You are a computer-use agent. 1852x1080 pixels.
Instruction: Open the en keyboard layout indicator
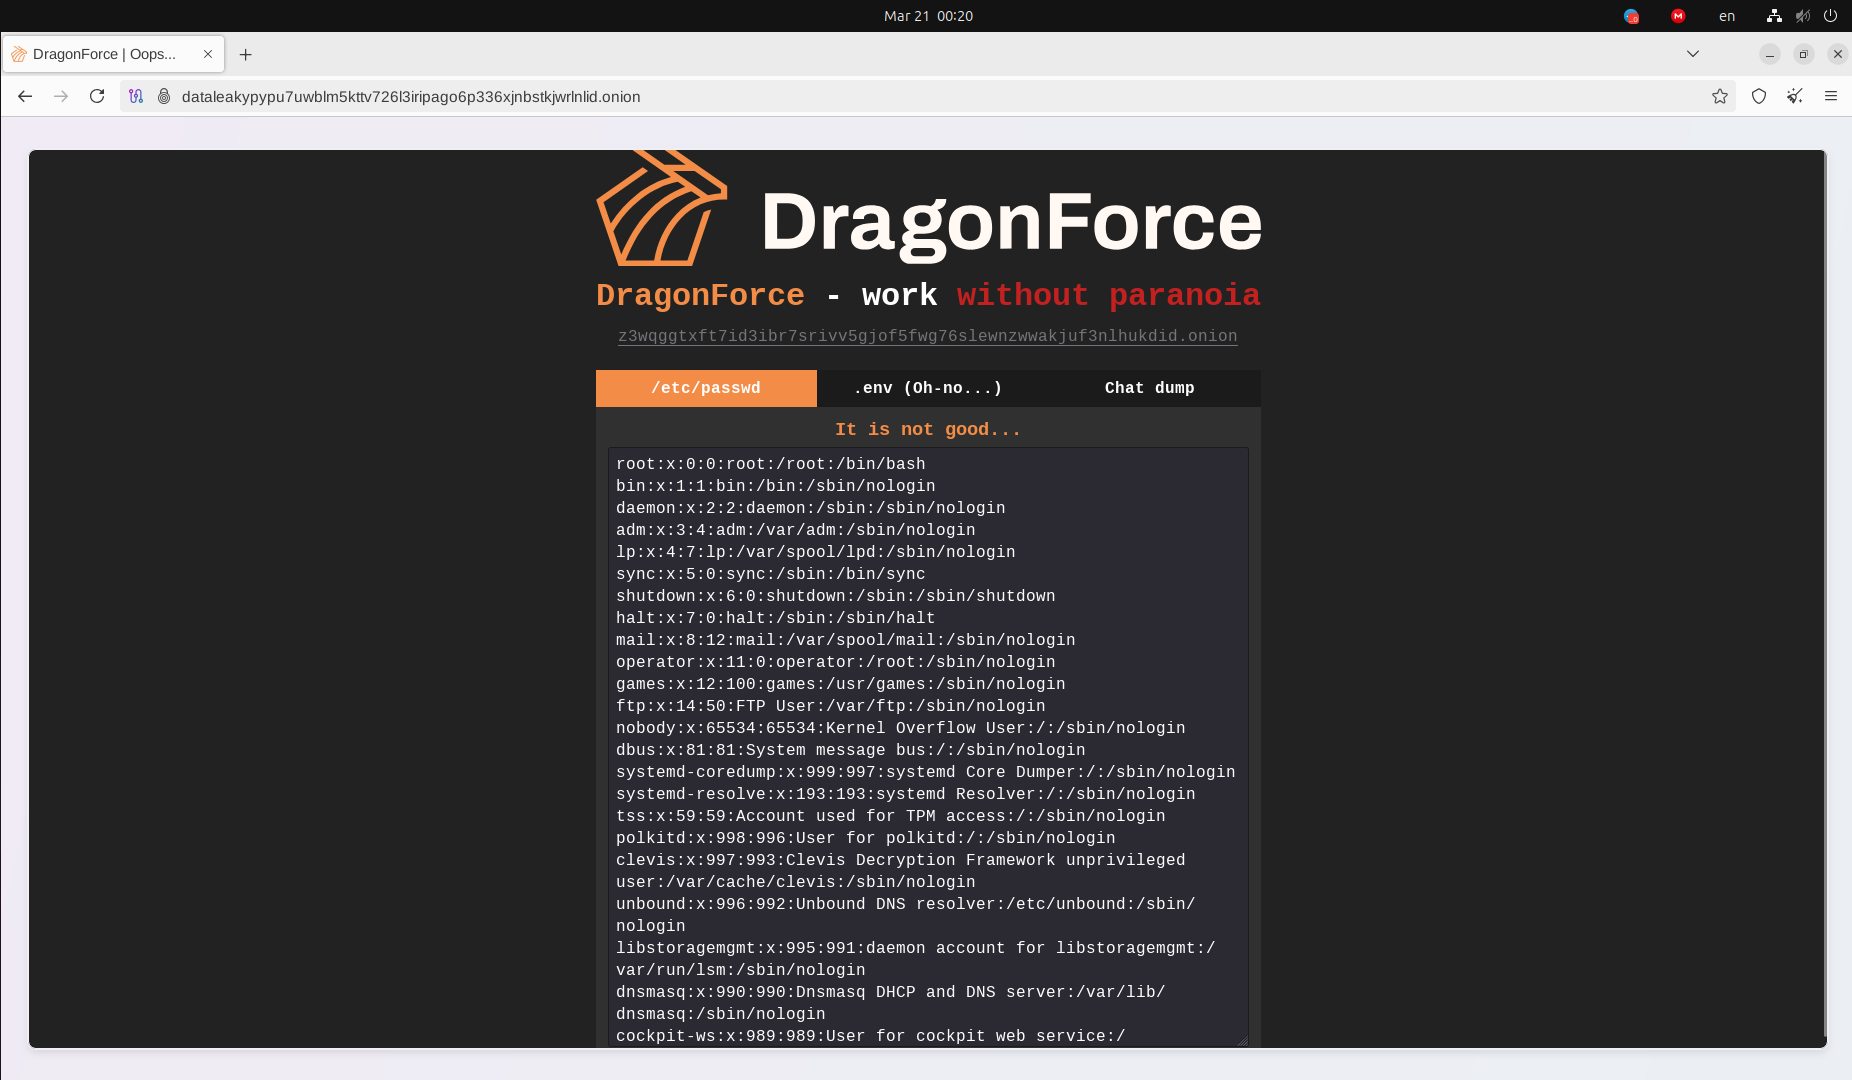point(1727,16)
